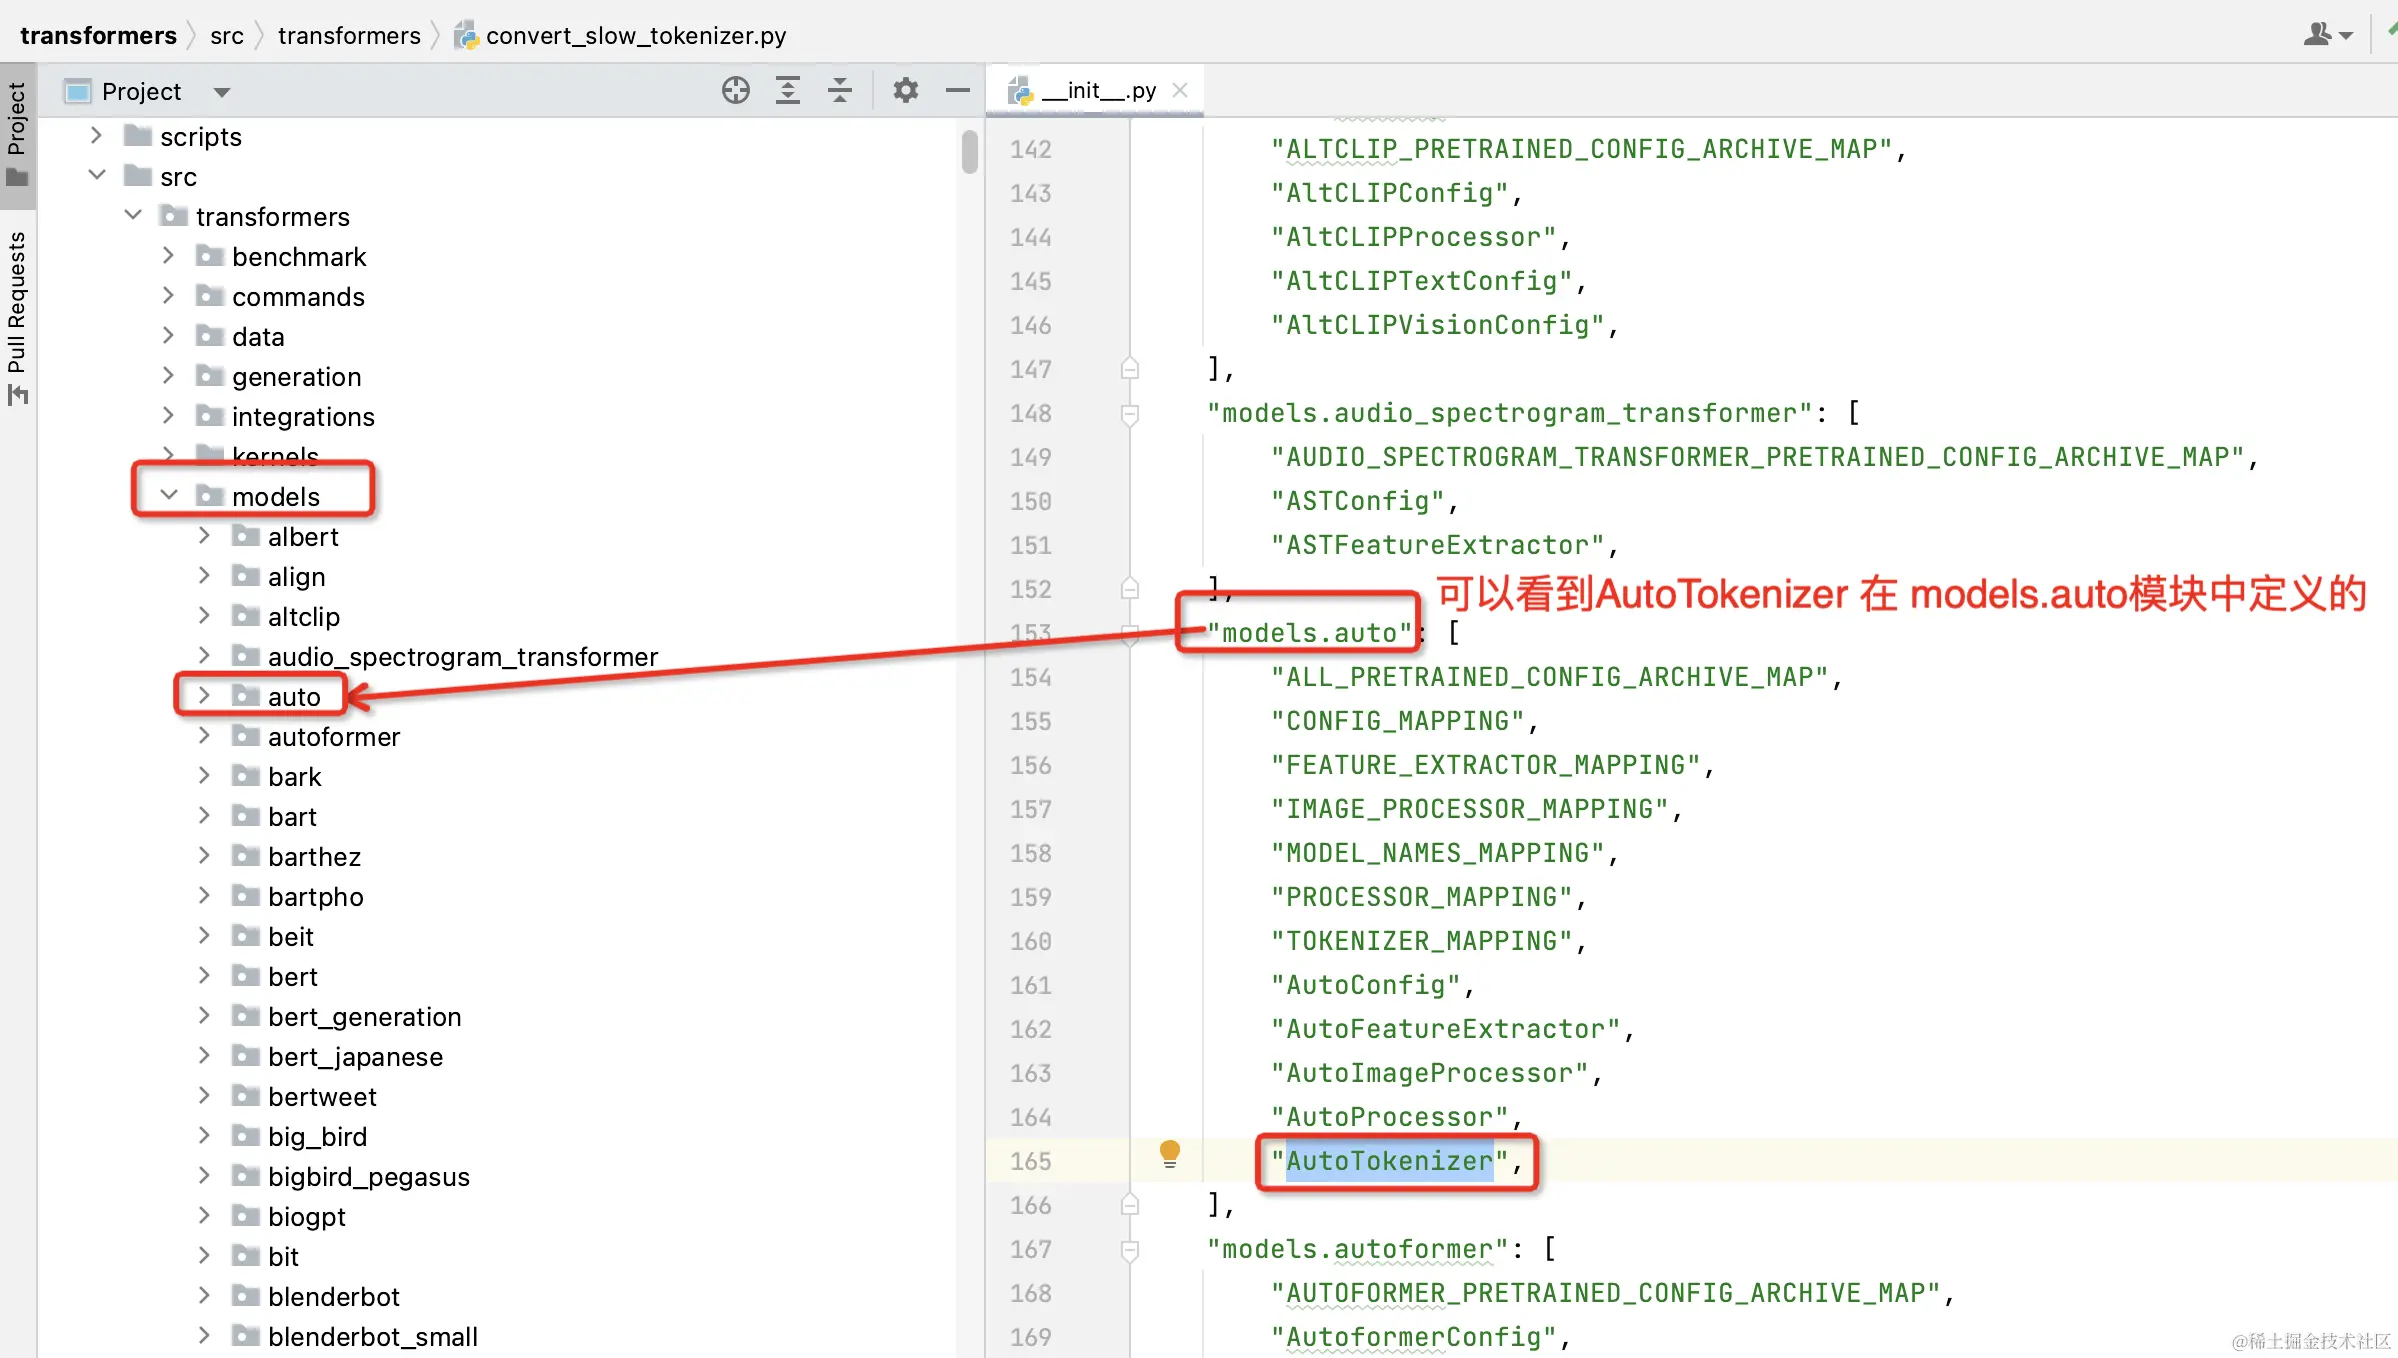Toggle code fold marker at line 148
Image resolution: width=2398 pixels, height=1358 pixels.
pos(1130,414)
